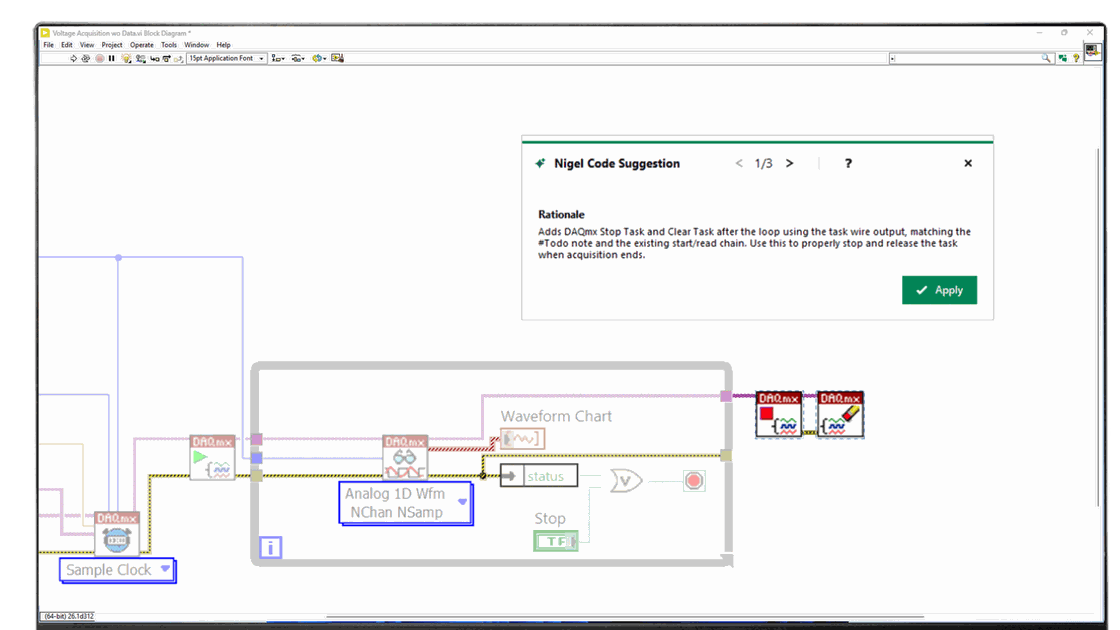The height and width of the screenshot is (630, 1120).
Task: Open the Help menu
Action: 224,45
